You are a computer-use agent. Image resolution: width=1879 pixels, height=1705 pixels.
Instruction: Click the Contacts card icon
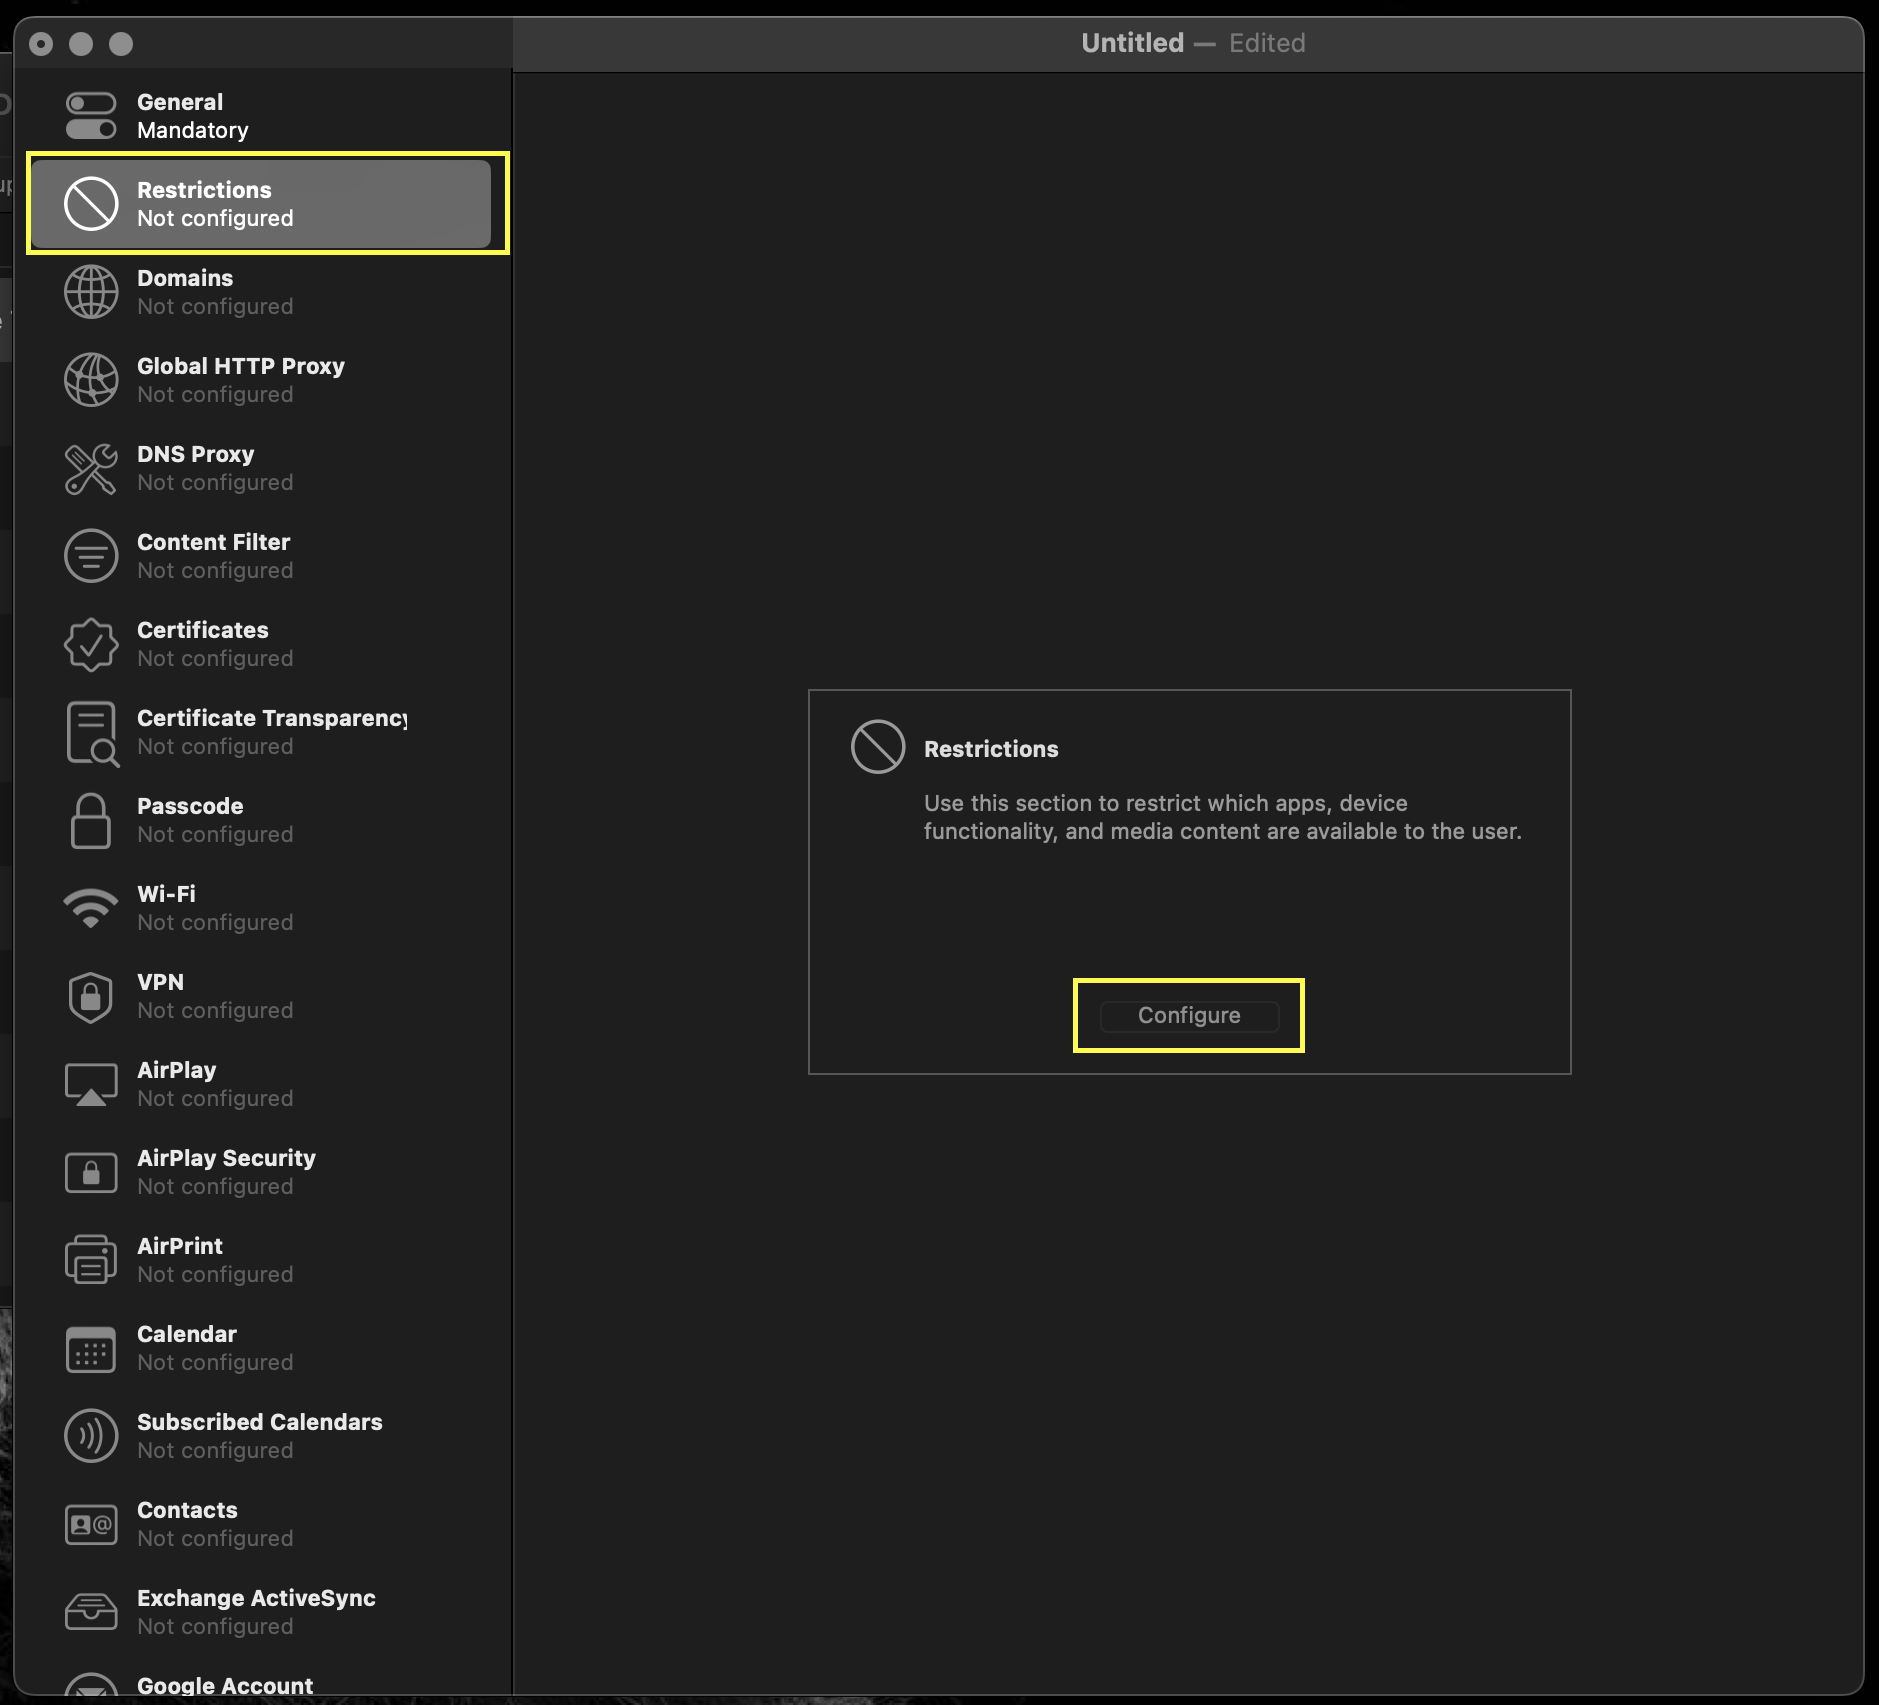(91, 1523)
